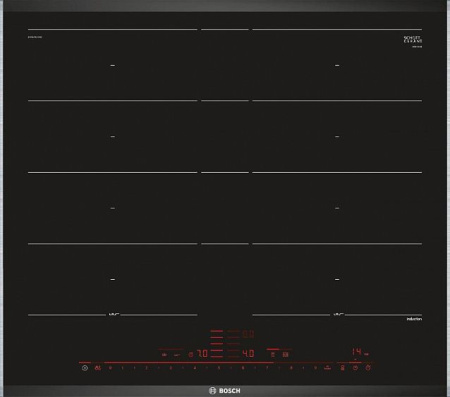The height and width of the screenshot is (397, 450).
Task: Select power level 8 on the scale
Action: pos(291,368)
